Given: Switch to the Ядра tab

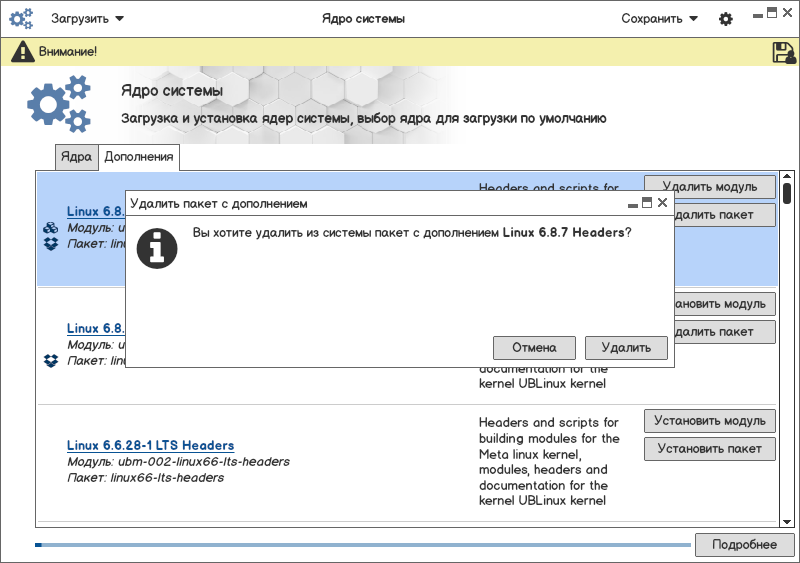Looking at the screenshot, I should point(77,157).
